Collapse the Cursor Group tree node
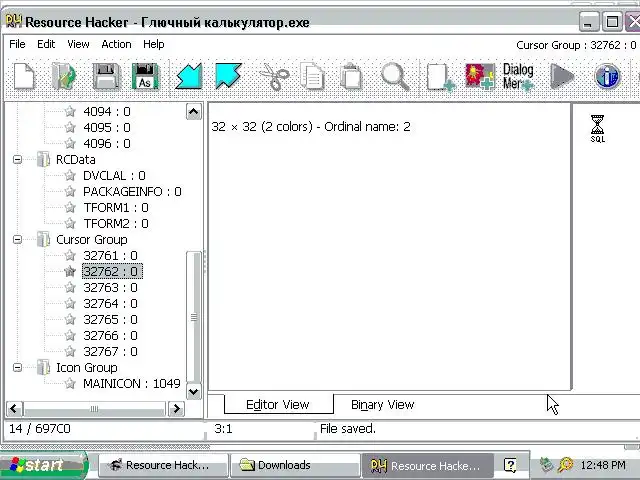Viewport: 640px width, 480px height. [x=17, y=239]
